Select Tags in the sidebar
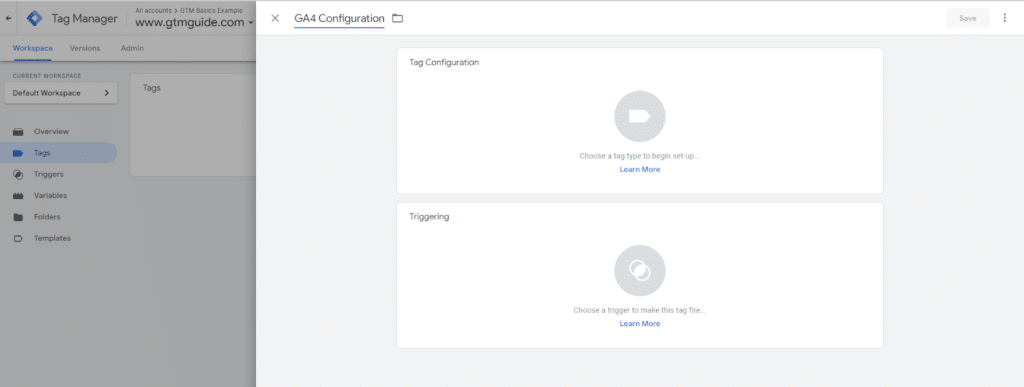 [59, 153]
